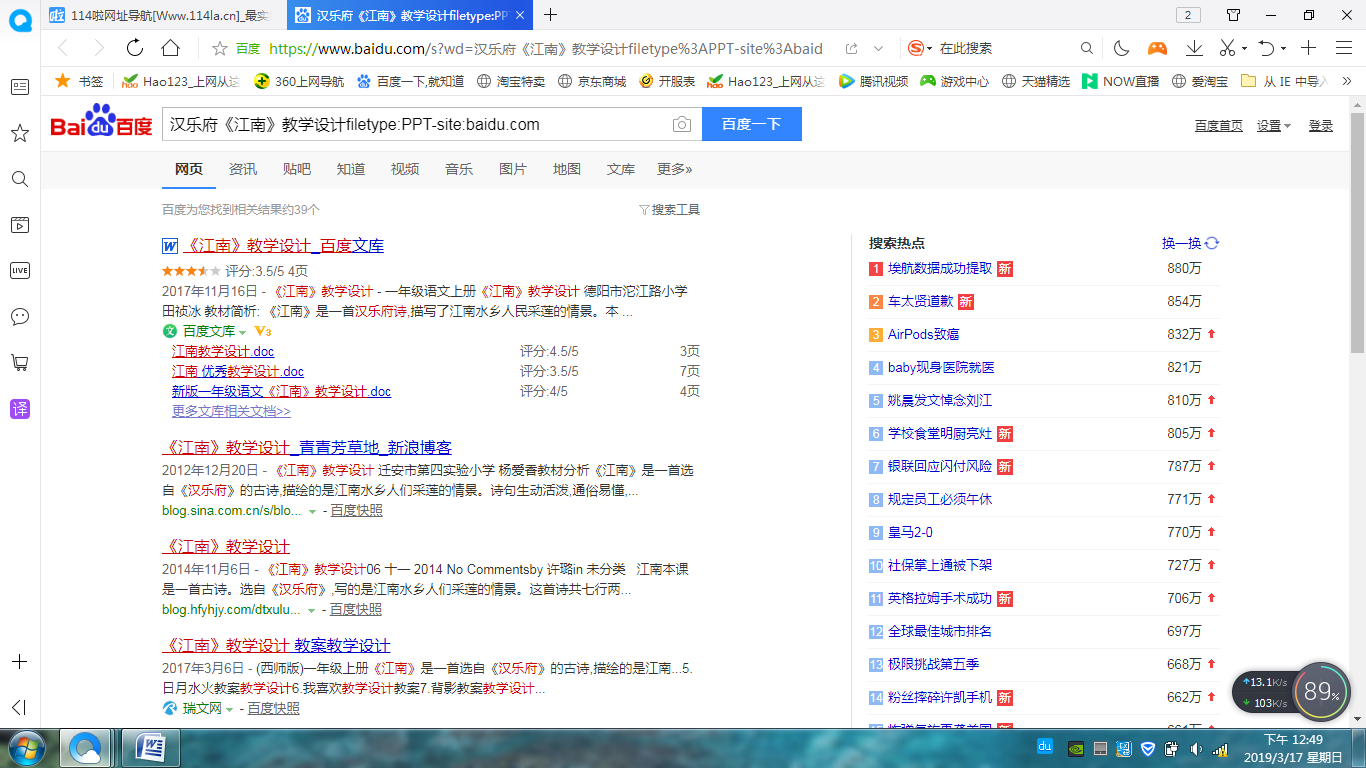The height and width of the screenshot is (768, 1366).
Task: Open the sidebar video player icon
Action: click(x=19, y=225)
